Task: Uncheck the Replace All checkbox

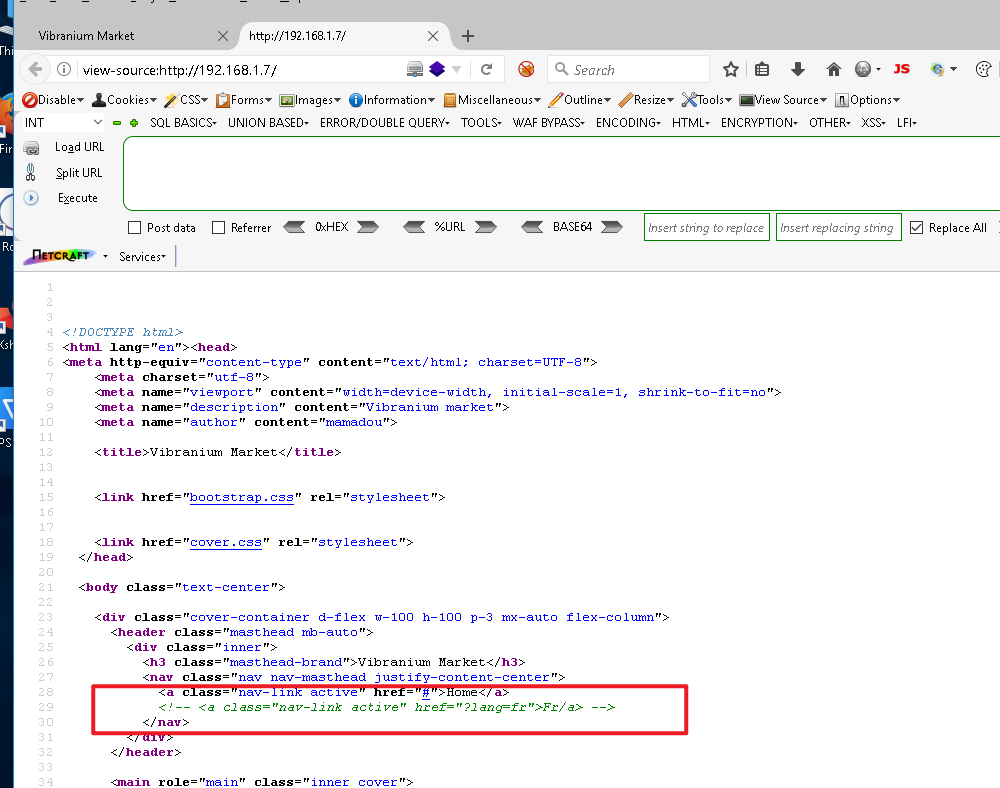Action: pos(916,228)
